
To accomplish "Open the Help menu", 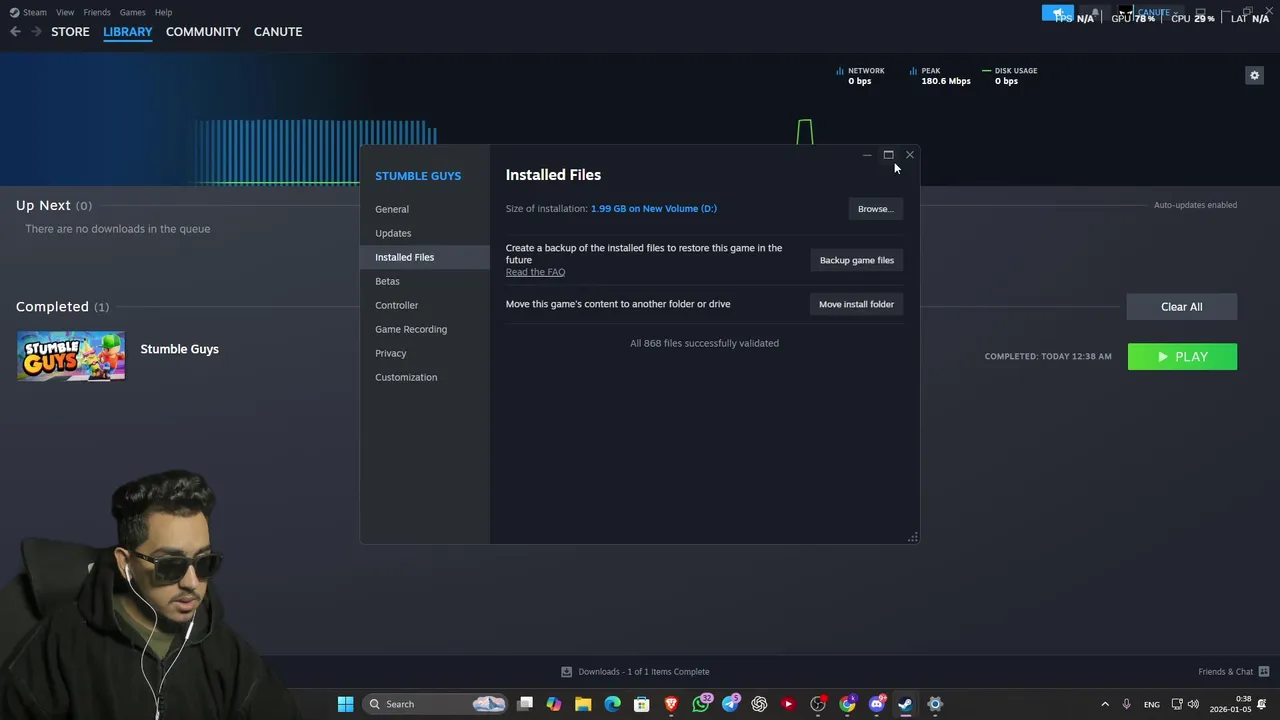I will tap(163, 12).
